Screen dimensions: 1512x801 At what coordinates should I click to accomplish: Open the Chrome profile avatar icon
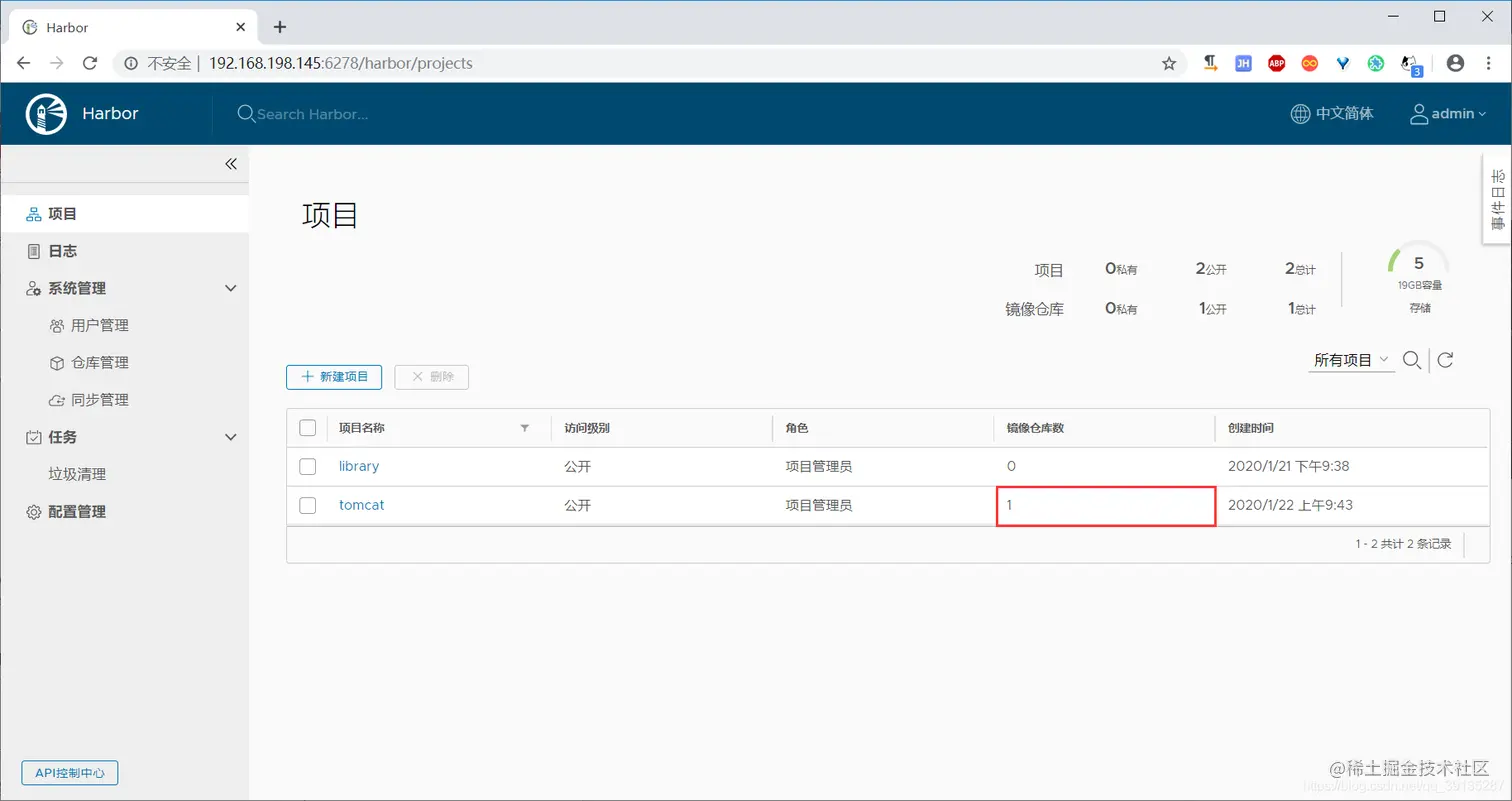[1455, 63]
